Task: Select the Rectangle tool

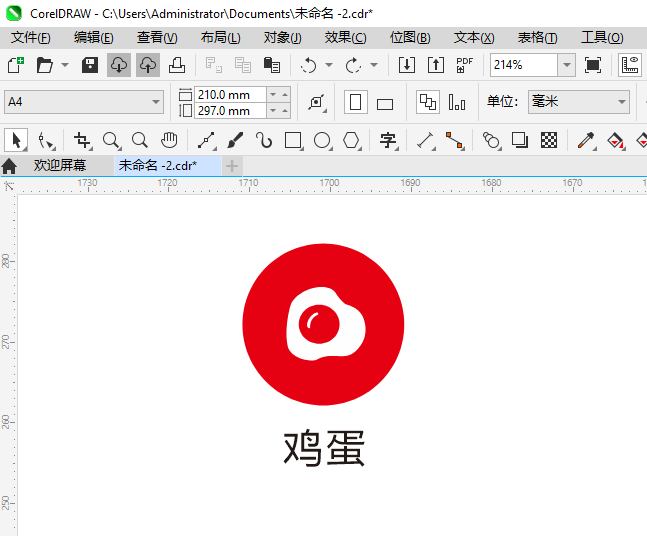Action: click(x=293, y=141)
